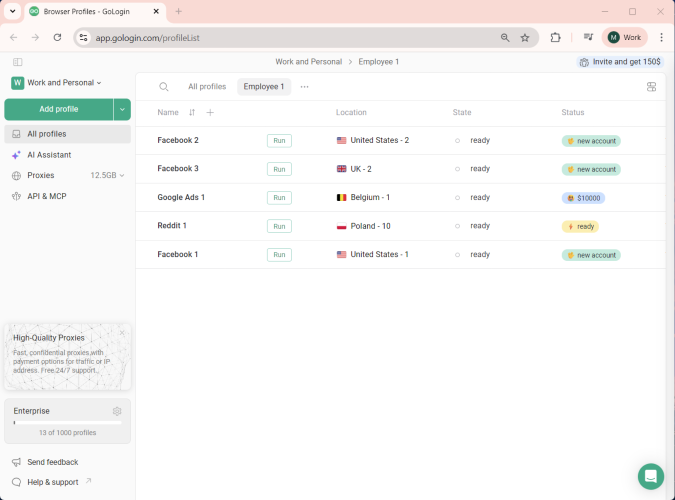Click UK - 2 proxy location

pos(354,169)
